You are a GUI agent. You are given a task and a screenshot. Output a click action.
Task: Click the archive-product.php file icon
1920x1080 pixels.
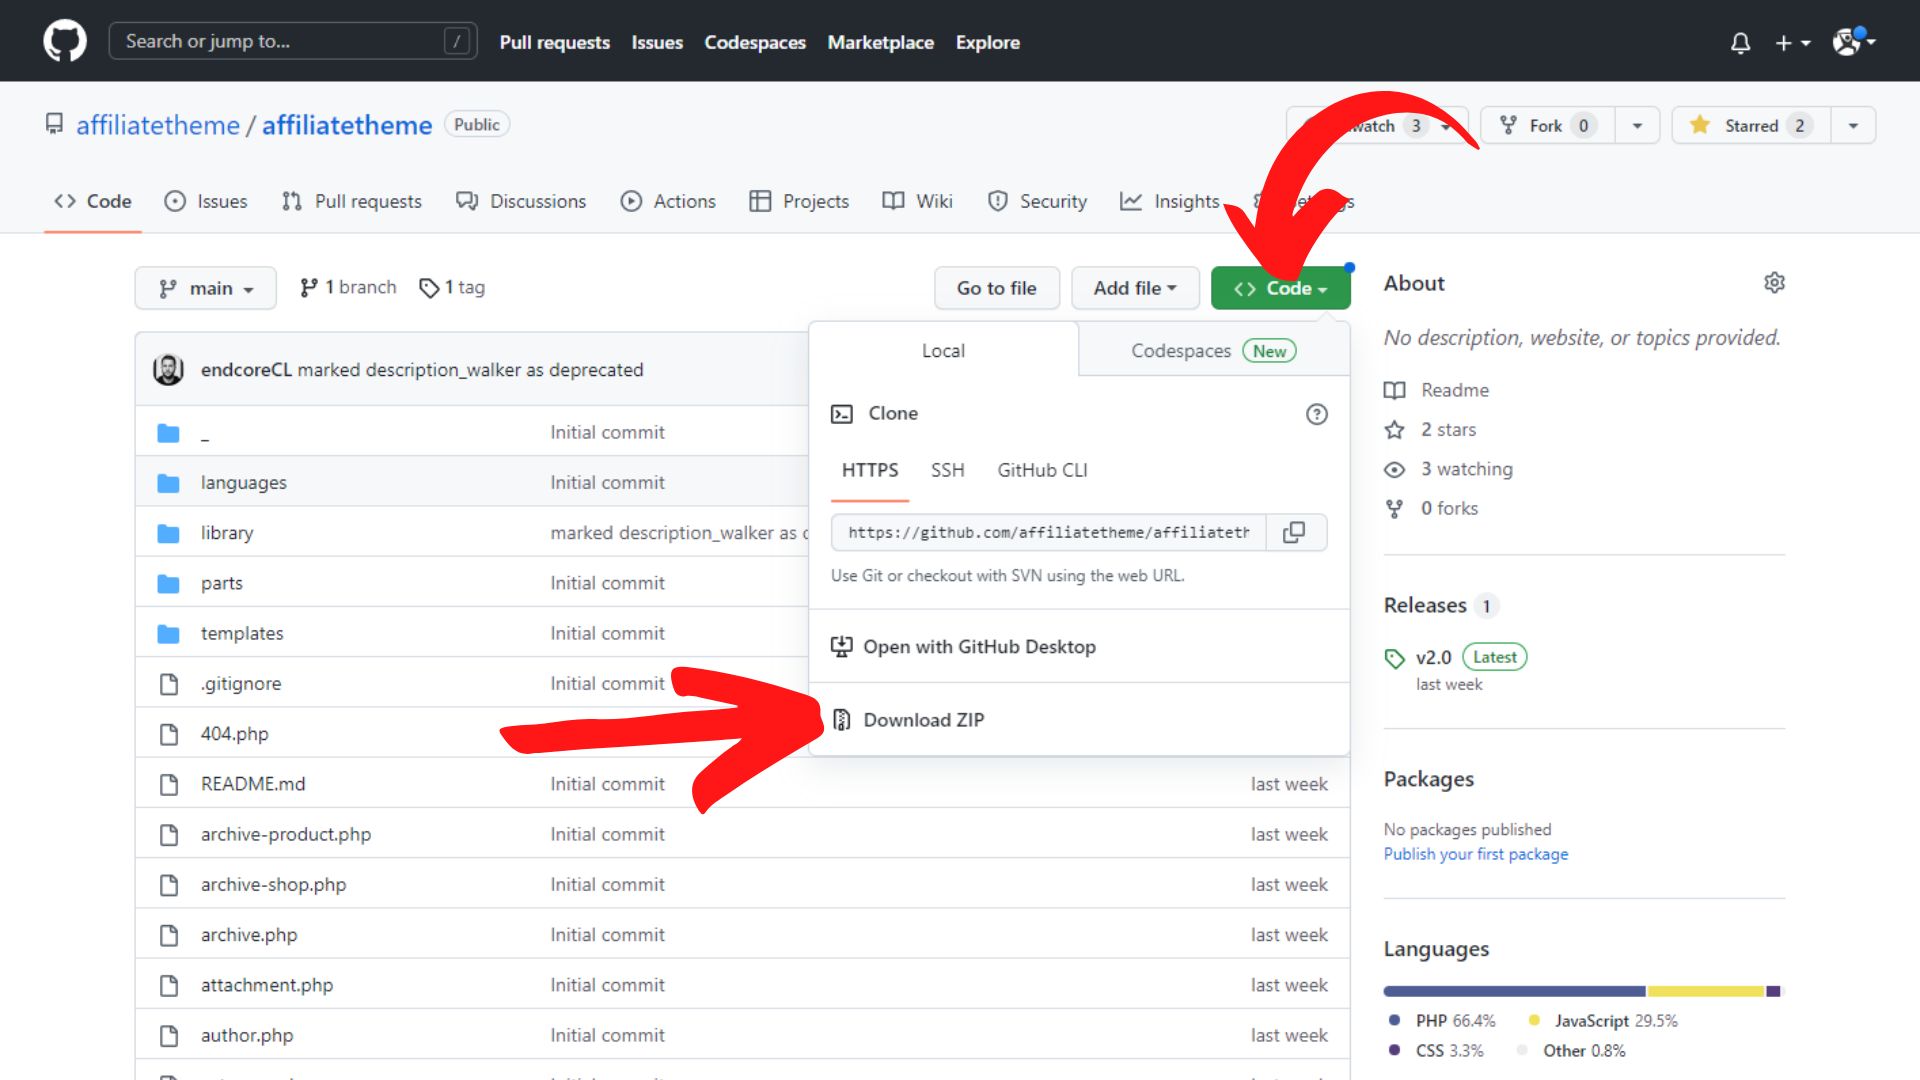pos(169,834)
